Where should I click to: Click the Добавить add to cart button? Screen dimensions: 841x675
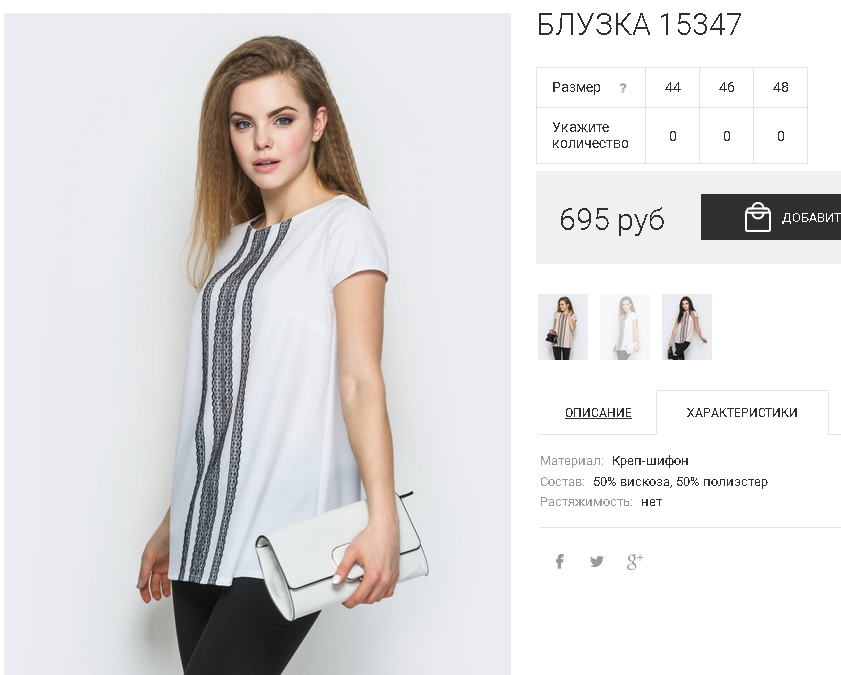(771, 217)
